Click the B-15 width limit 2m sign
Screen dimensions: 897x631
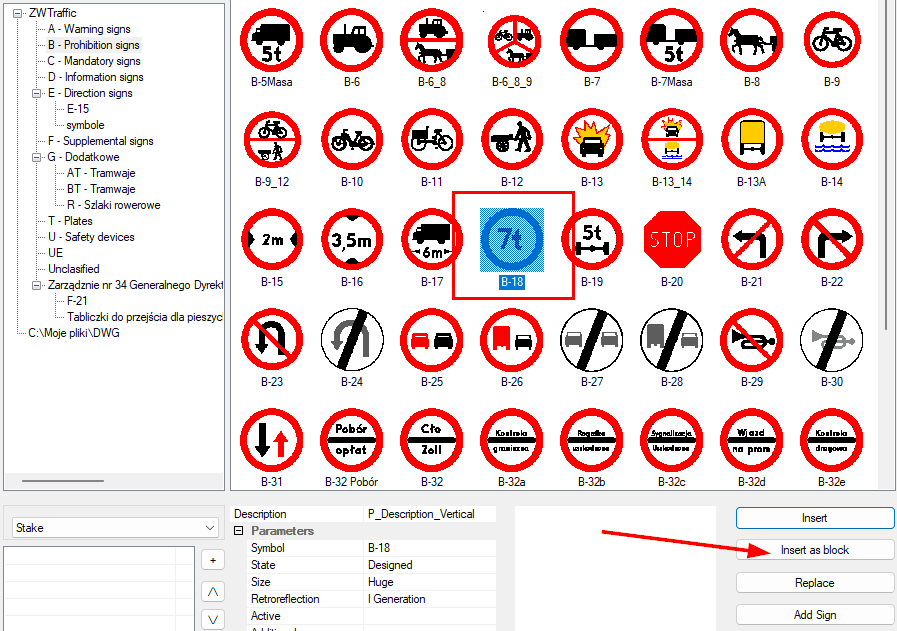(x=272, y=239)
